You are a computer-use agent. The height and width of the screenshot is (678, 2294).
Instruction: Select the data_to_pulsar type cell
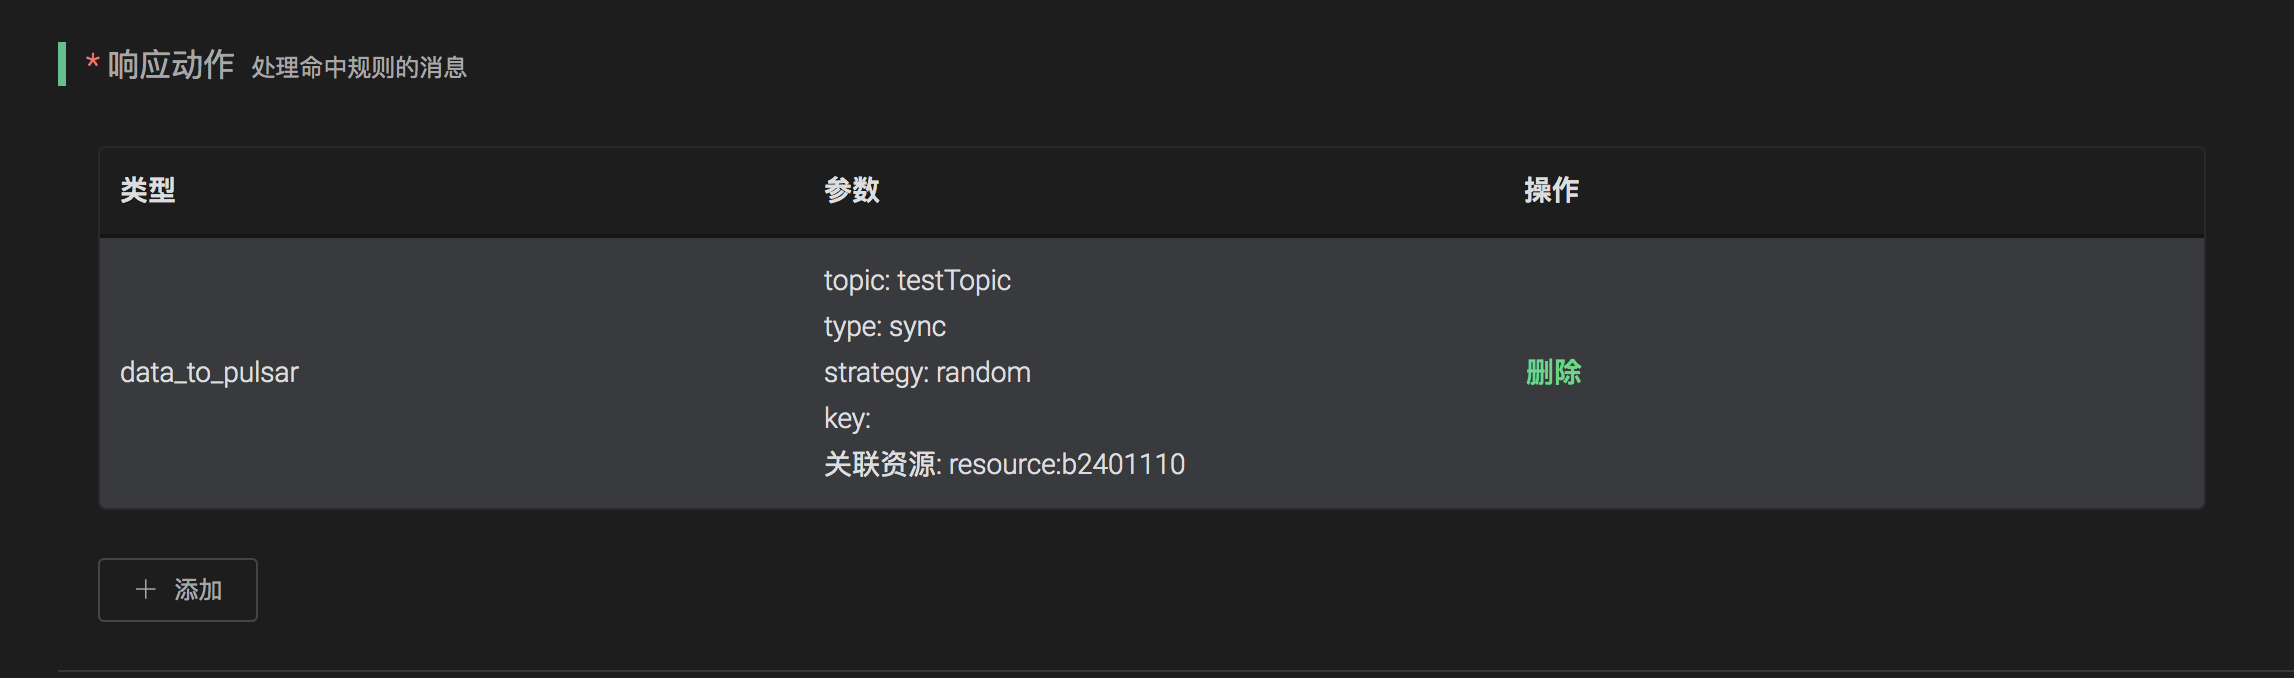click(209, 372)
